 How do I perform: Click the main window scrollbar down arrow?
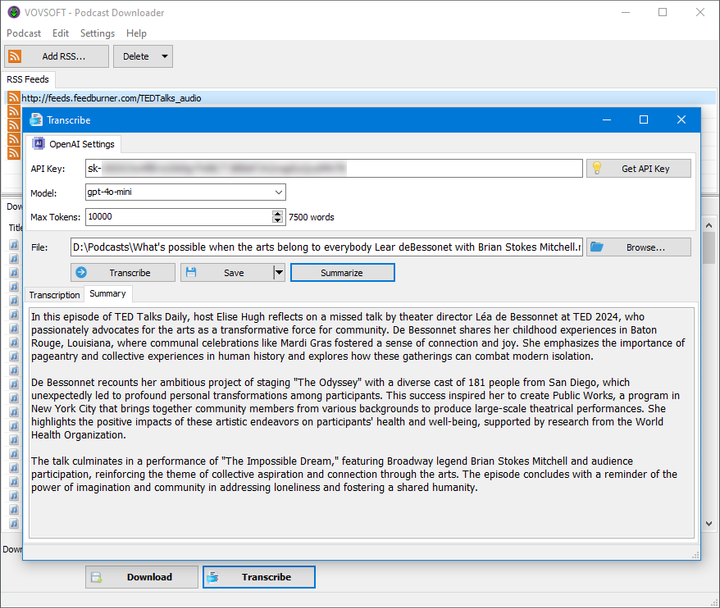click(x=709, y=524)
